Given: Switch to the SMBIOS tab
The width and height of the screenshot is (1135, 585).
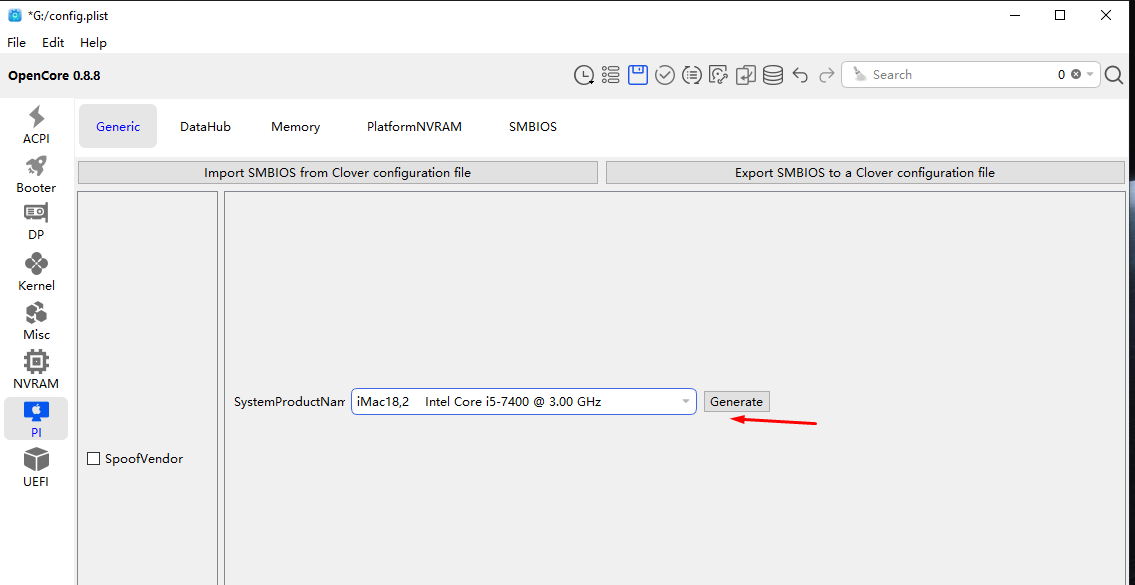Looking at the screenshot, I should click(x=533, y=126).
